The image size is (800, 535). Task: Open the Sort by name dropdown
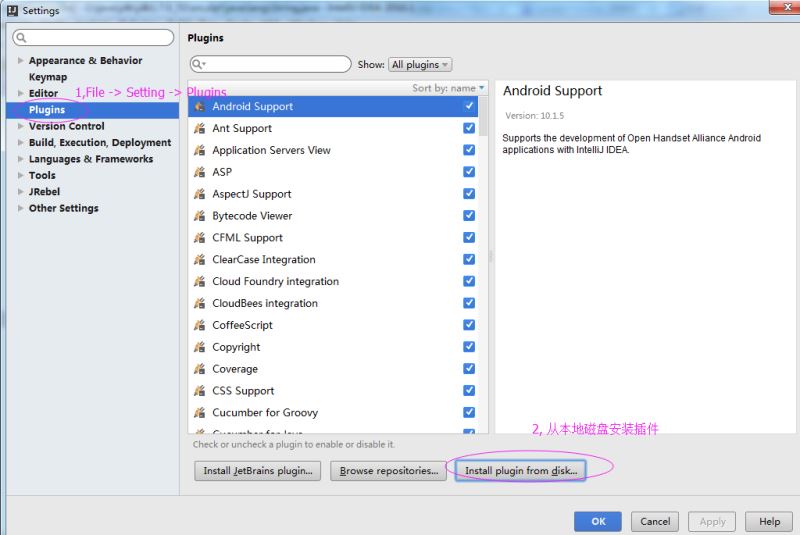tap(448, 88)
